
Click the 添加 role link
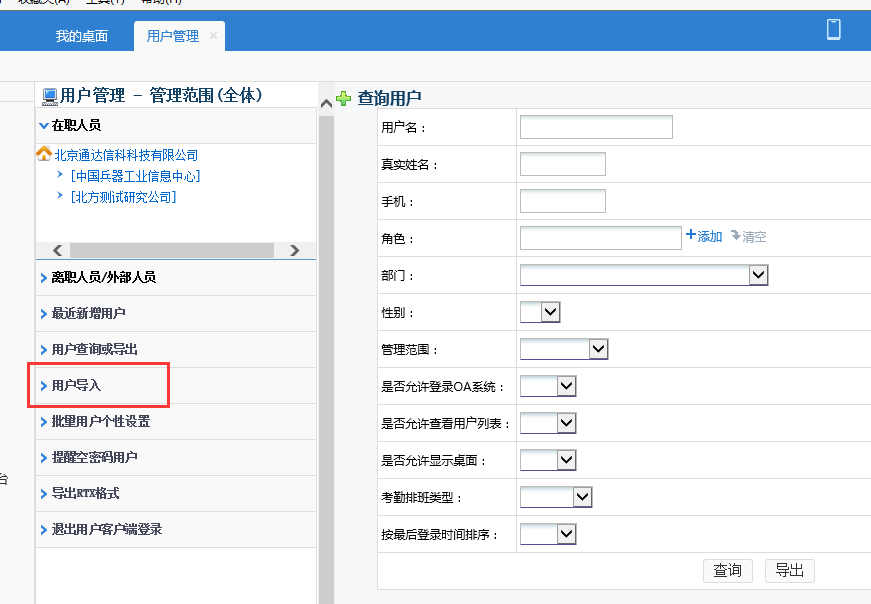click(704, 237)
